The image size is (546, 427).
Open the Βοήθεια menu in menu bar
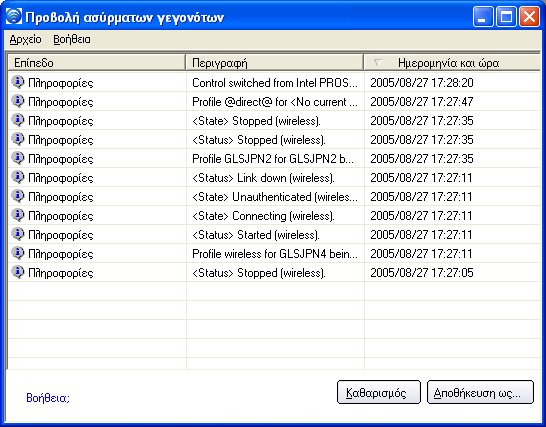(72, 39)
